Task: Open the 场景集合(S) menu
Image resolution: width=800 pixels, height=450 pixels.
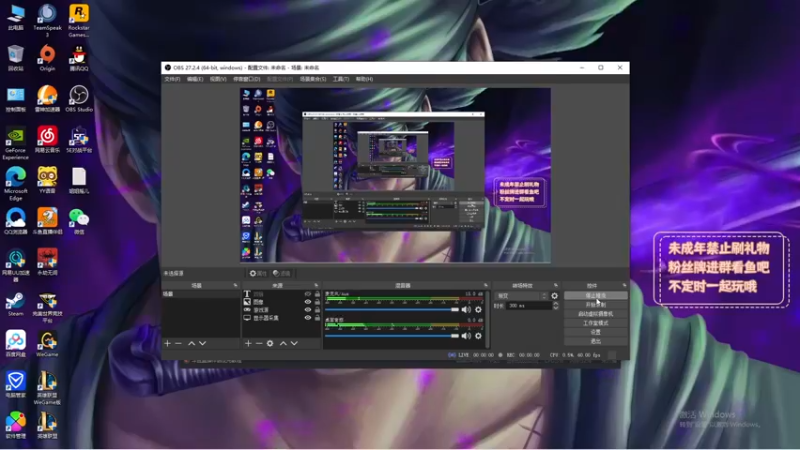Action: [313, 79]
